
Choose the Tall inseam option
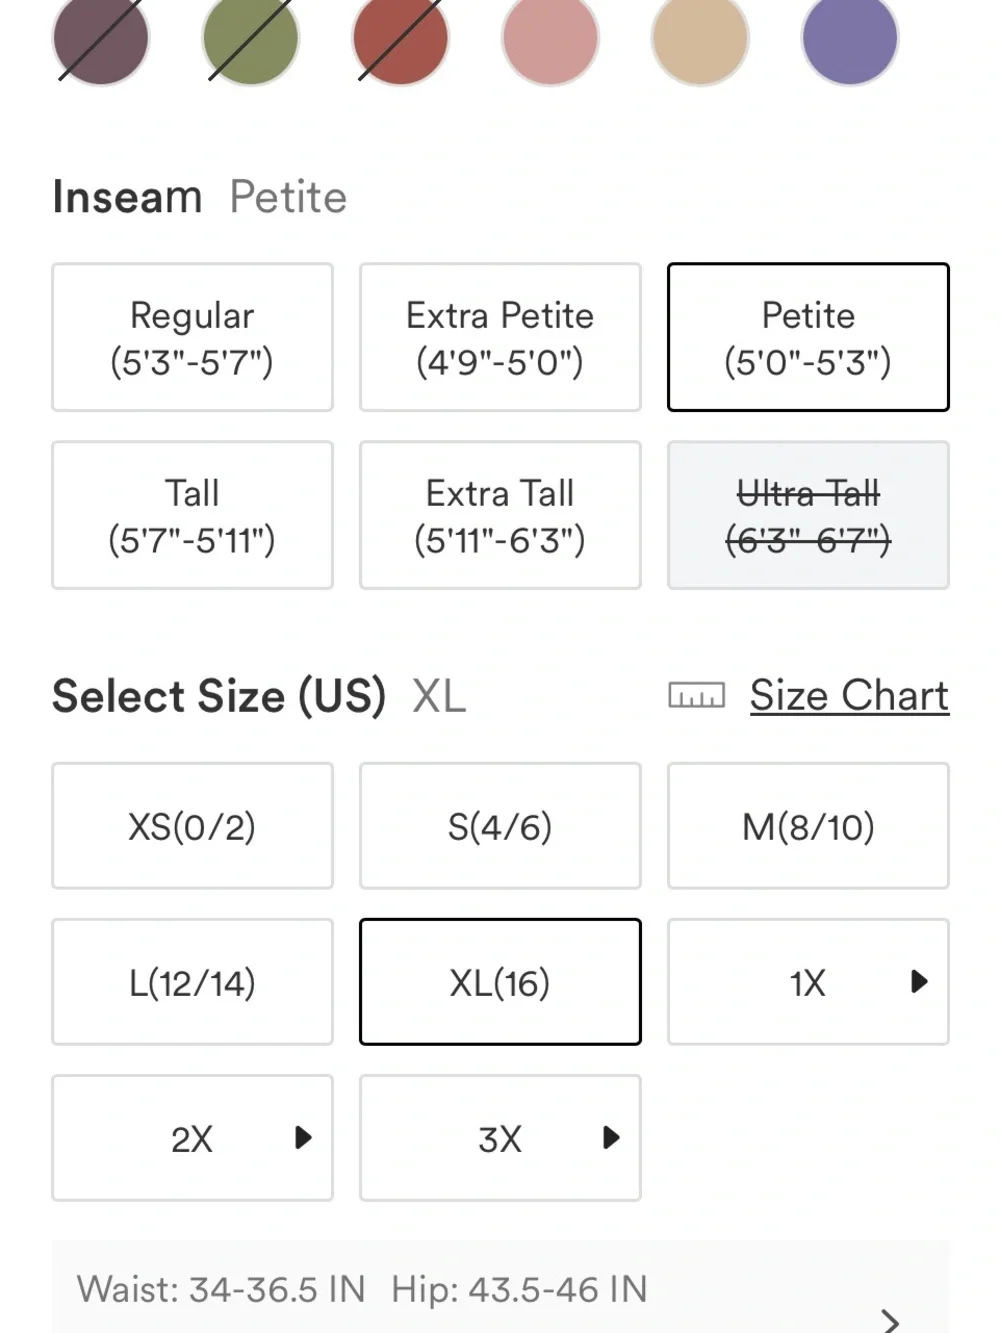[x=192, y=515]
